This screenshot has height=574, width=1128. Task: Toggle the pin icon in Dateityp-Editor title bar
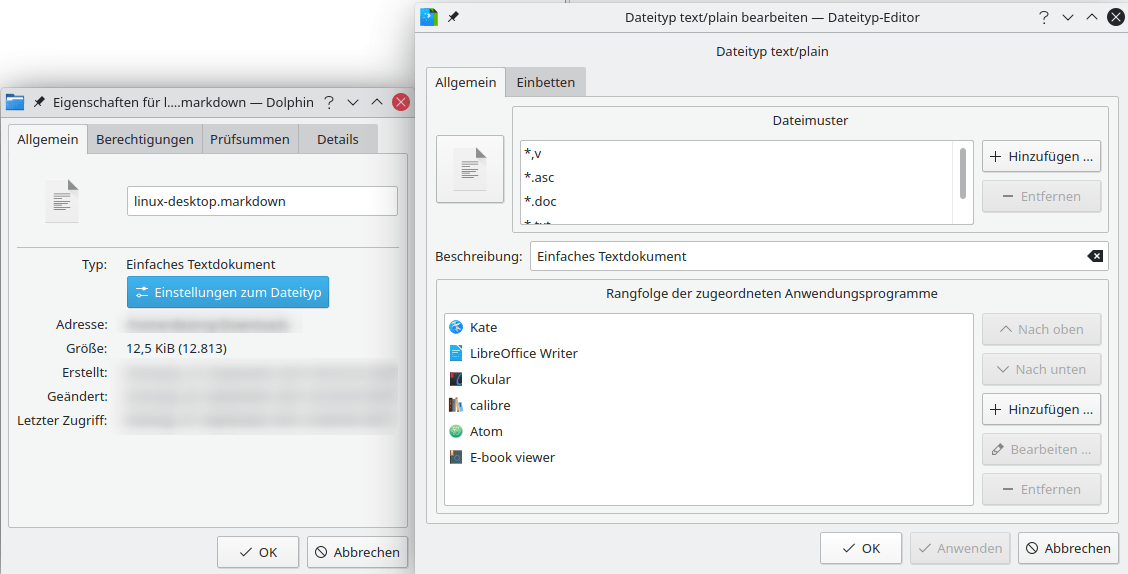[x=453, y=17]
